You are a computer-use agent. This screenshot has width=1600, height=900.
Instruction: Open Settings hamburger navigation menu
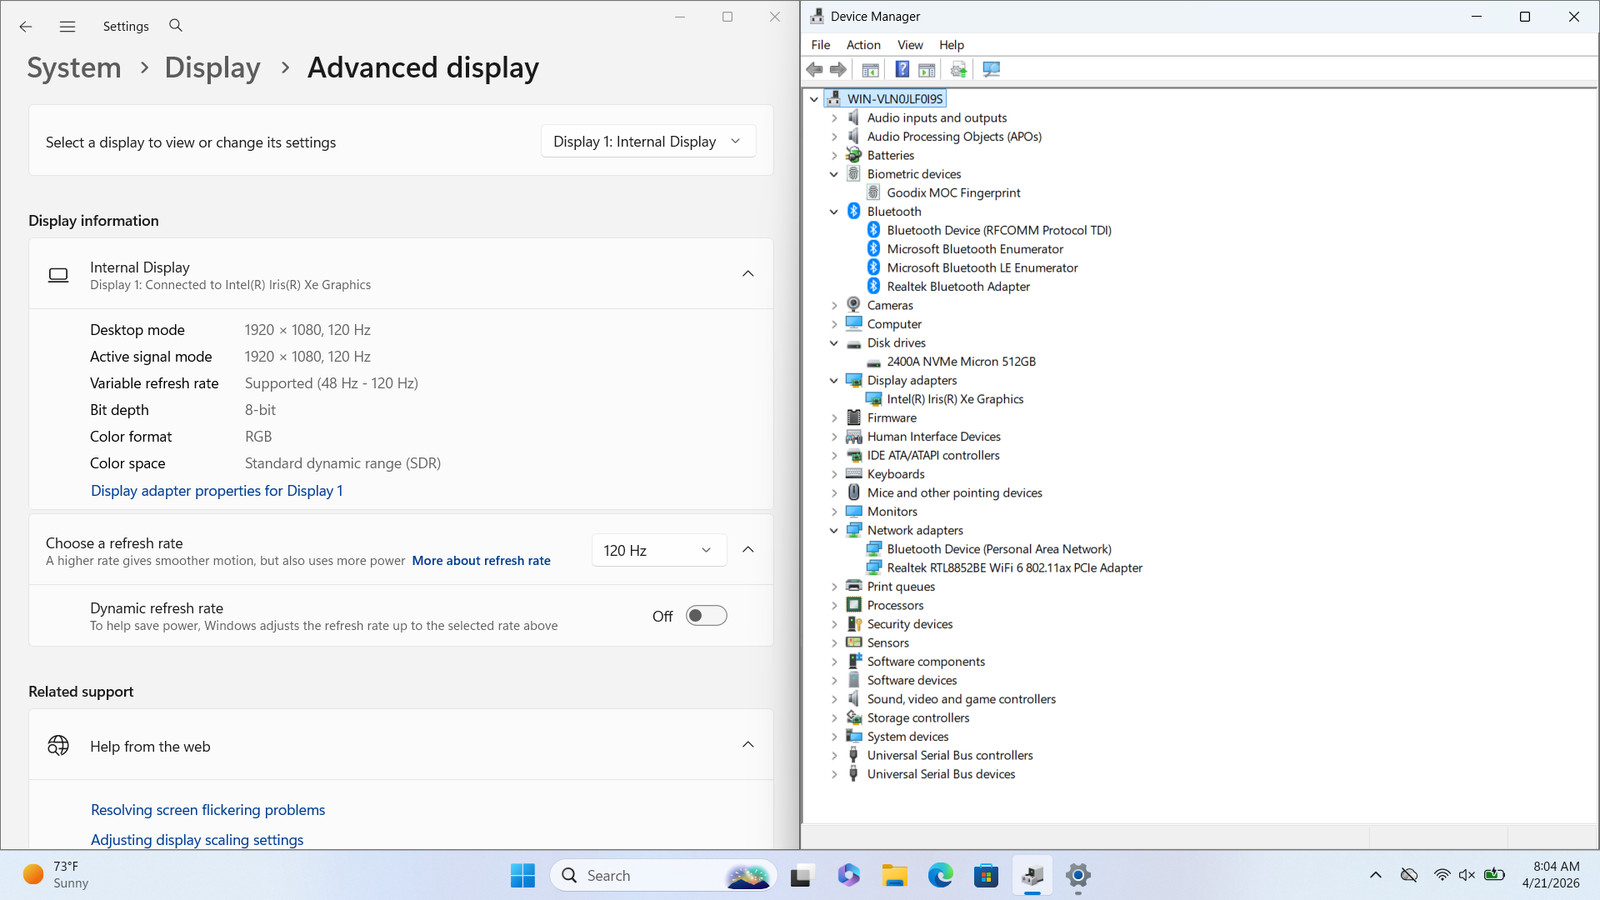tap(67, 26)
